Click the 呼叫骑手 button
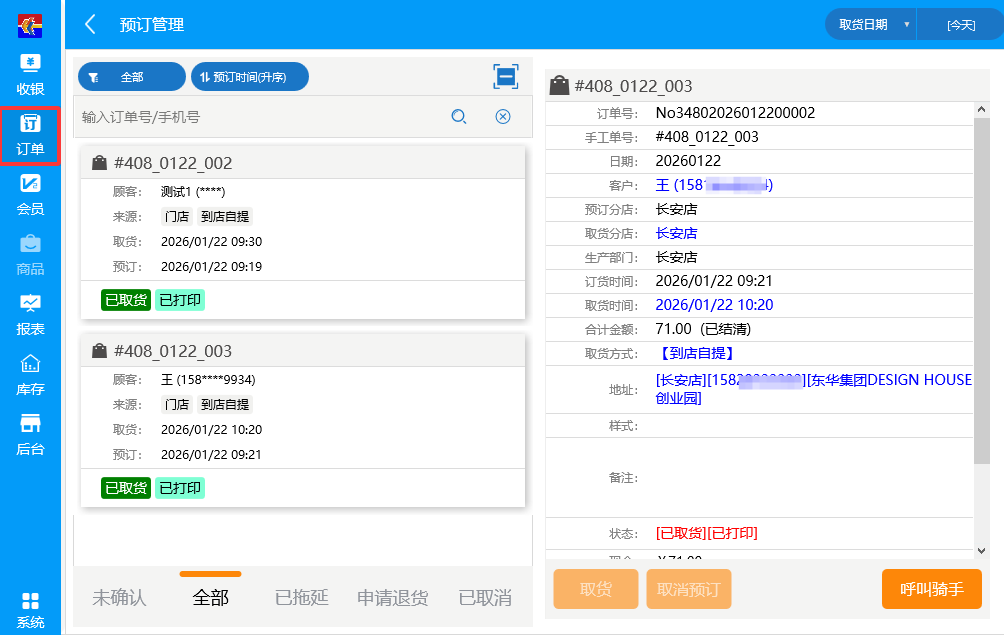 pyautogui.click(x=932, y=589)
